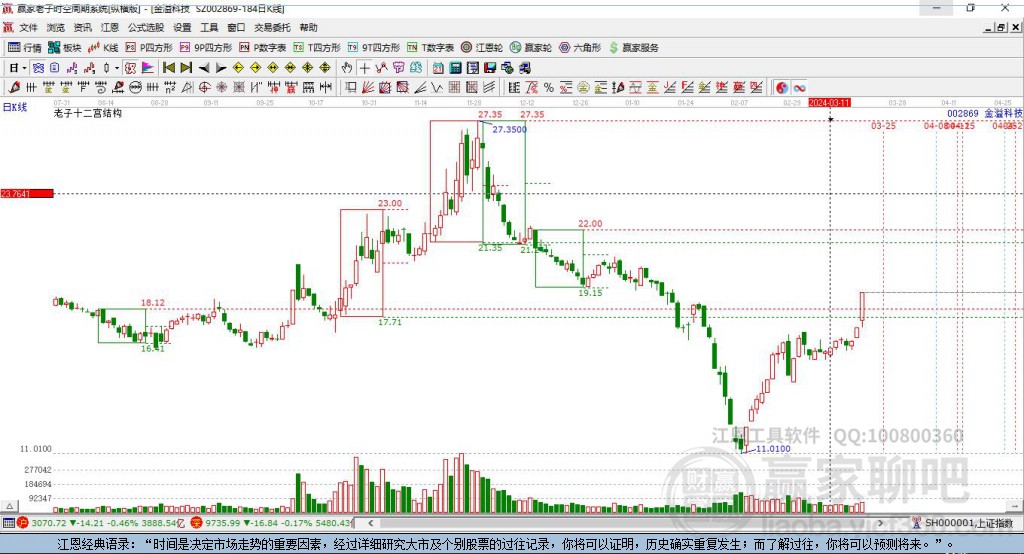
Task: Restore the inner chart window
Action: [1001, 27]
